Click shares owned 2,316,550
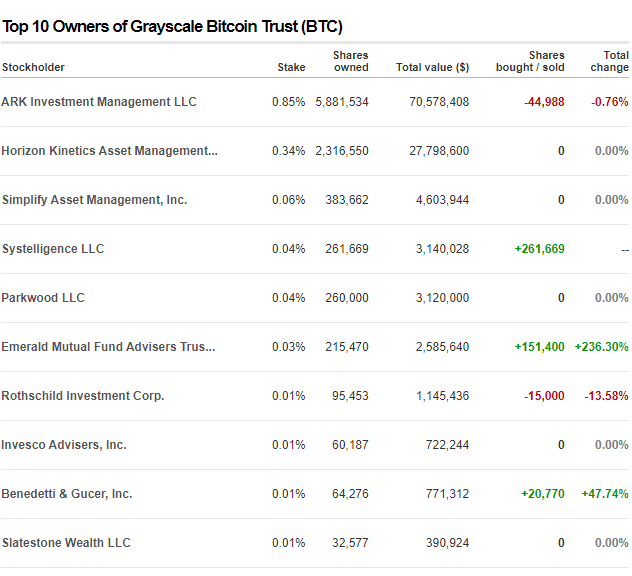 coord(342,151)
